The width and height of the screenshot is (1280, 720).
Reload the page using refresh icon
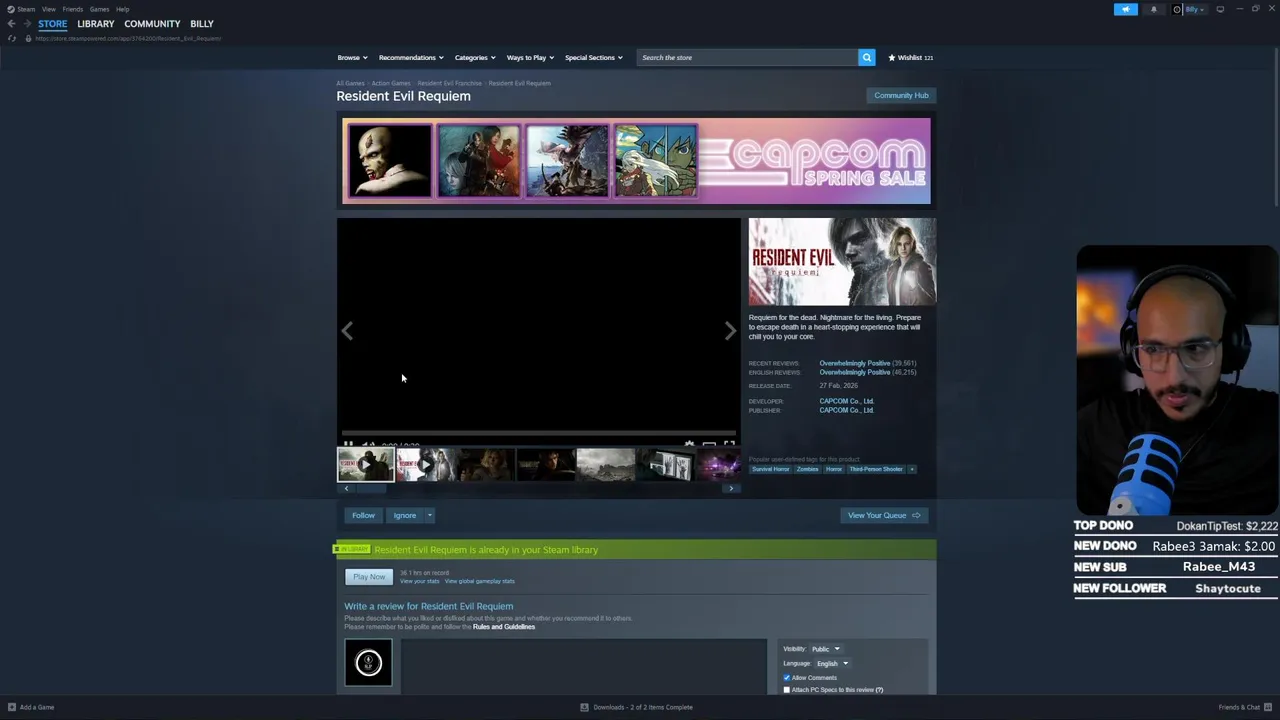(11, 38)
